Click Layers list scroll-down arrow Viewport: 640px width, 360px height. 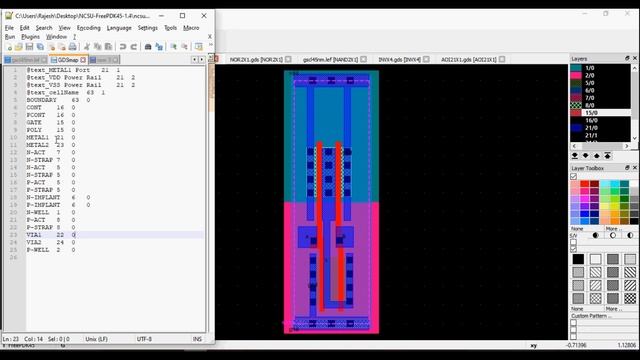coord(635,138)
